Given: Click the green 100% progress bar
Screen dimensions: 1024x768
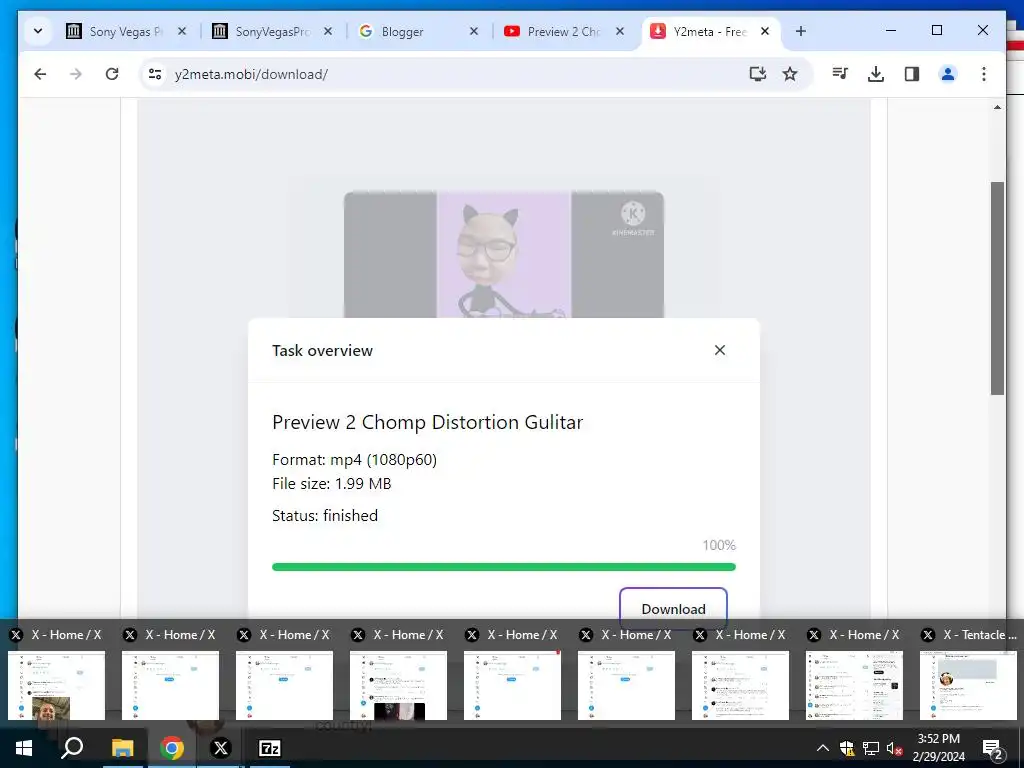Looking at the screenshot, I should (504, 567).
